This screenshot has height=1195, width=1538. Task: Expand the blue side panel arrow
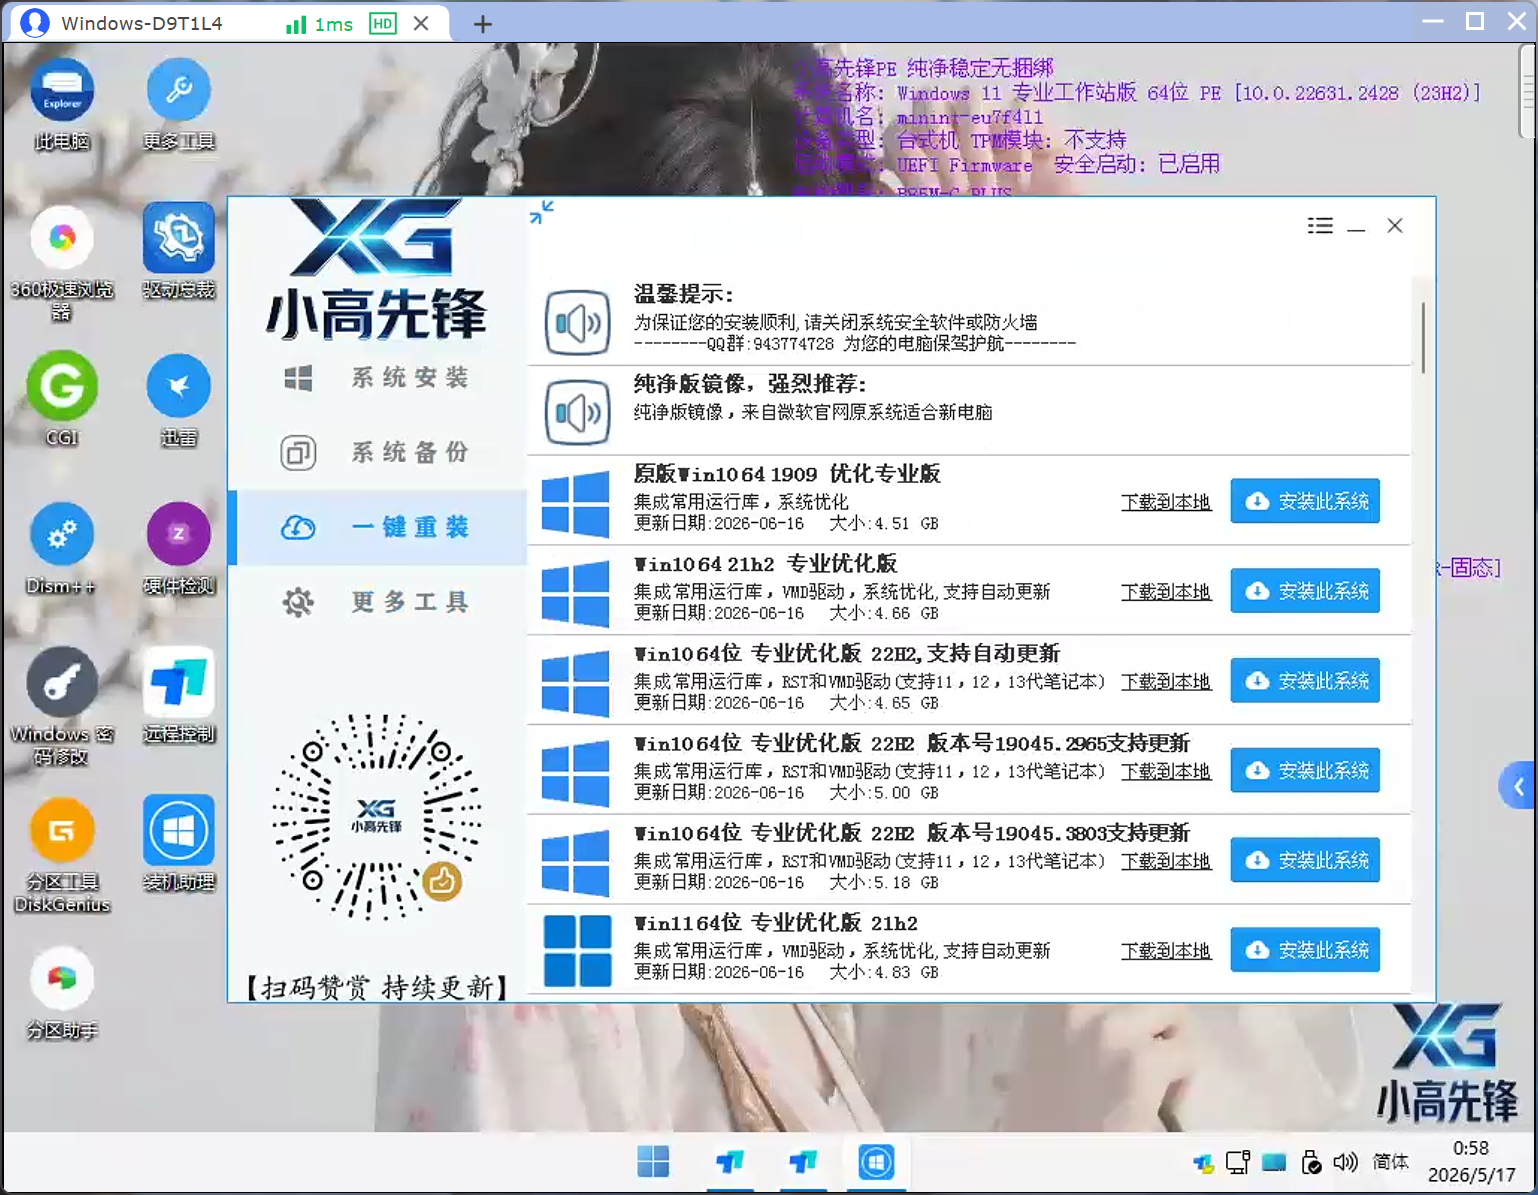(1518, 787)
